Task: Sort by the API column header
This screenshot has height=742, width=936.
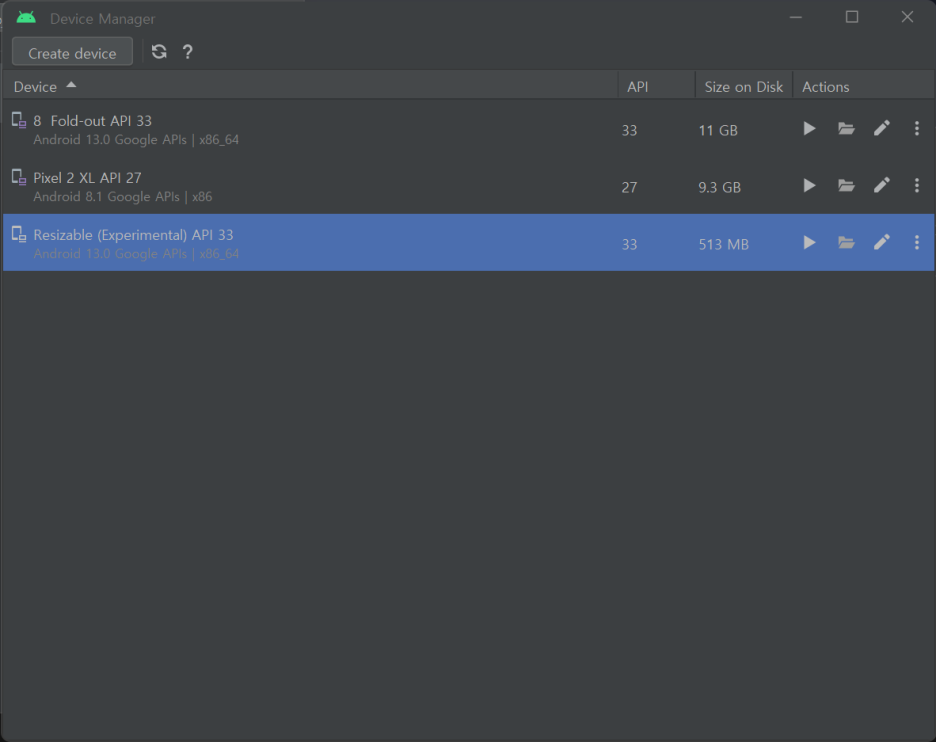Action: click(x=656, y=86)
